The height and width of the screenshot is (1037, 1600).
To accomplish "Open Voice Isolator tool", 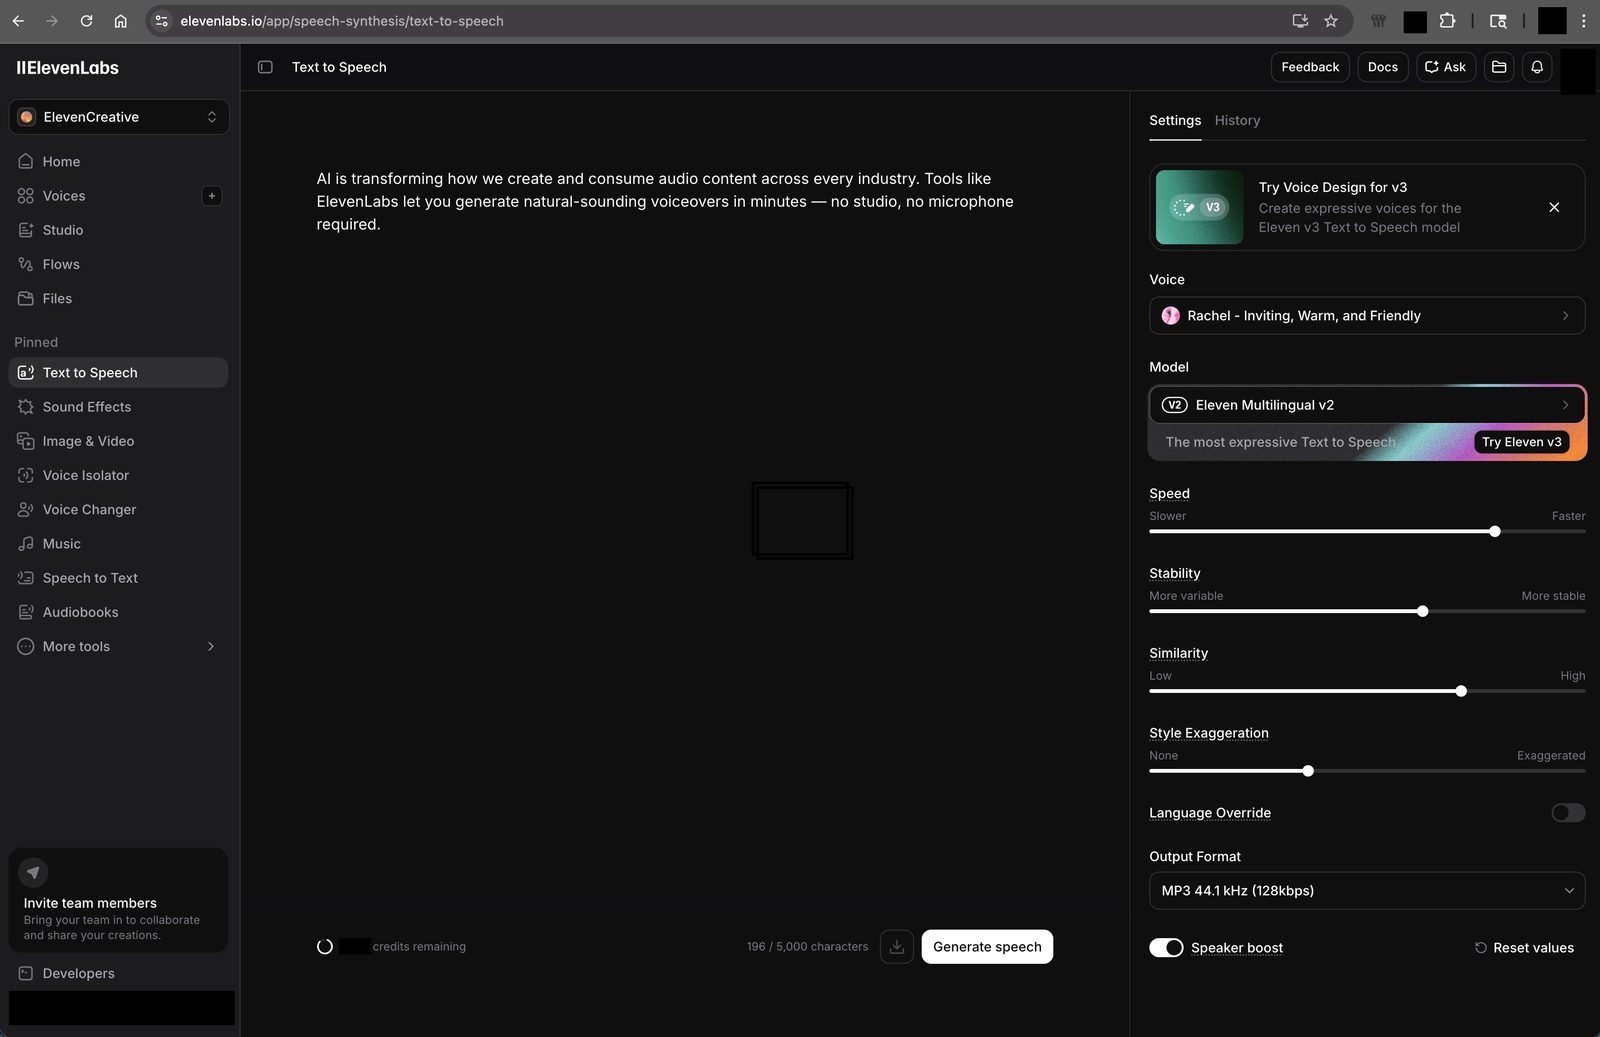I will click(118, 475).
